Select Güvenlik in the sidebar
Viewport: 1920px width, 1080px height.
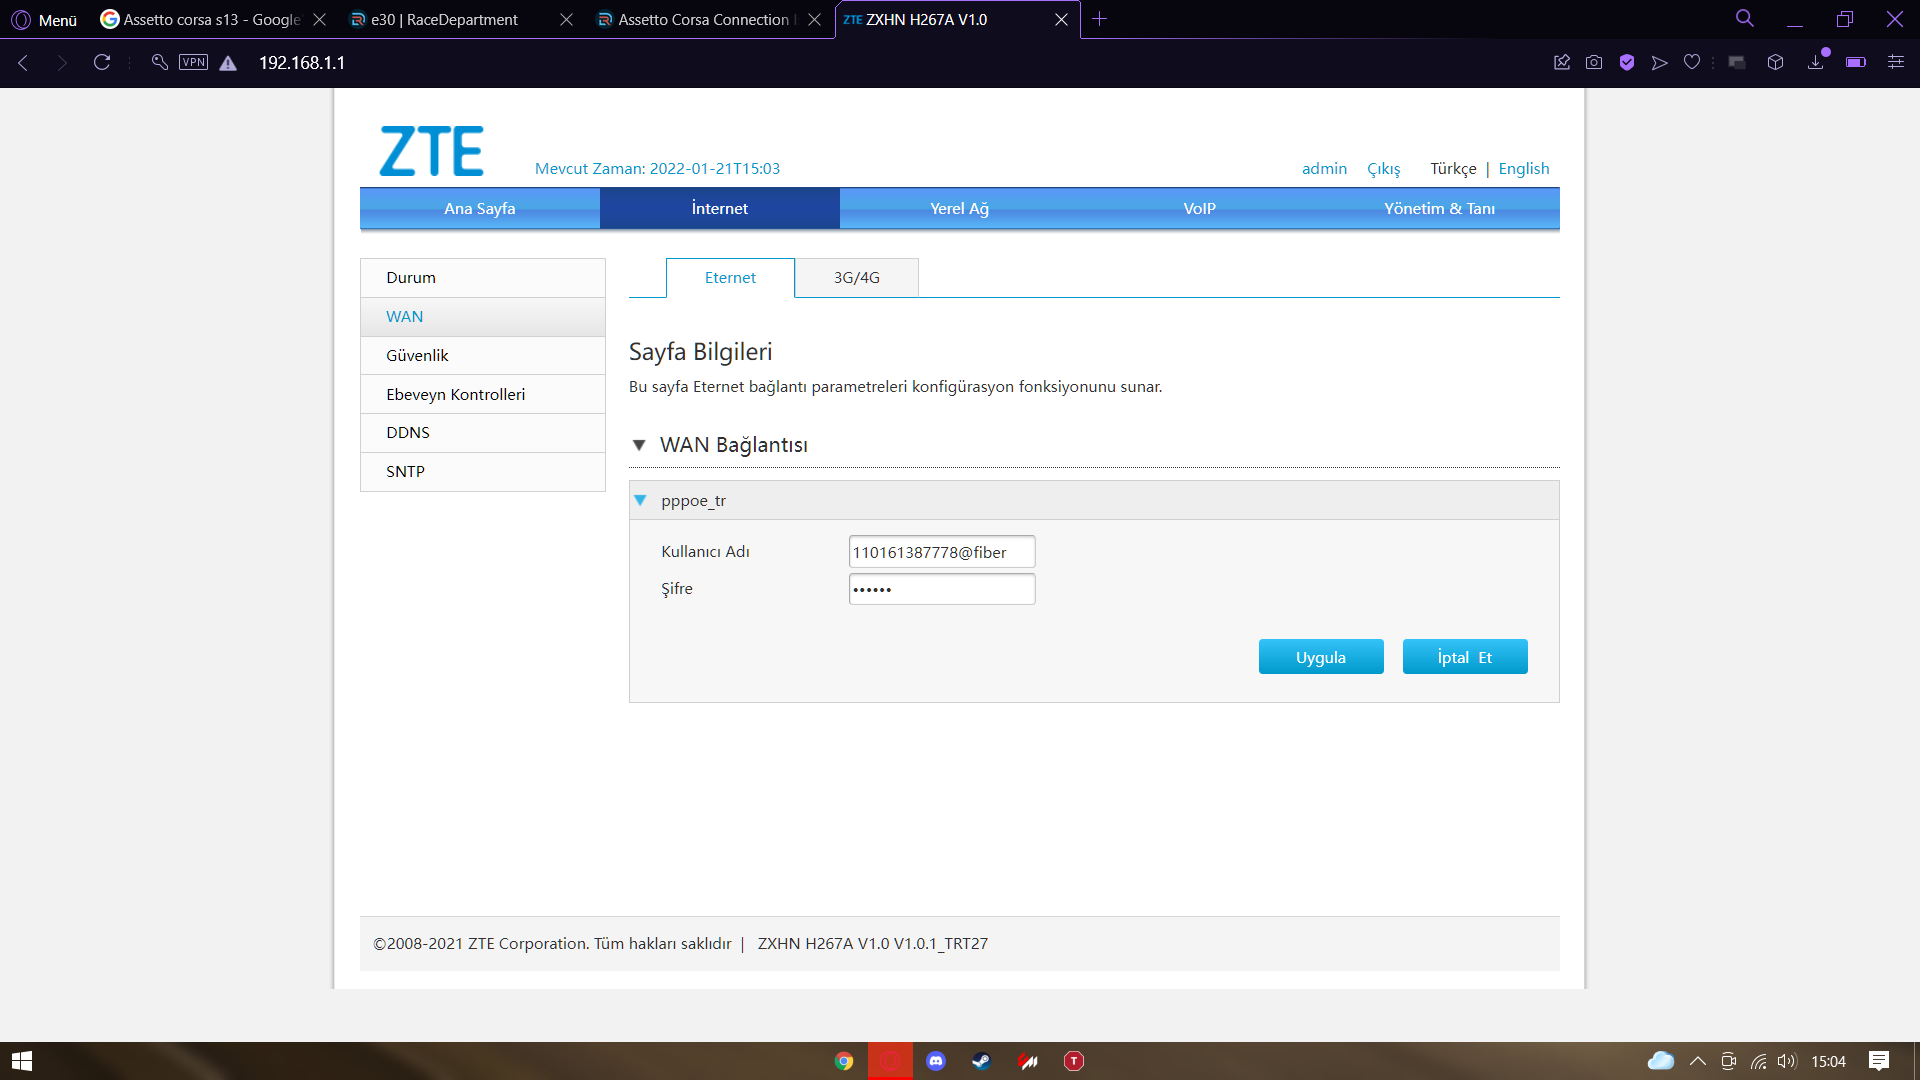pos(483,355)
